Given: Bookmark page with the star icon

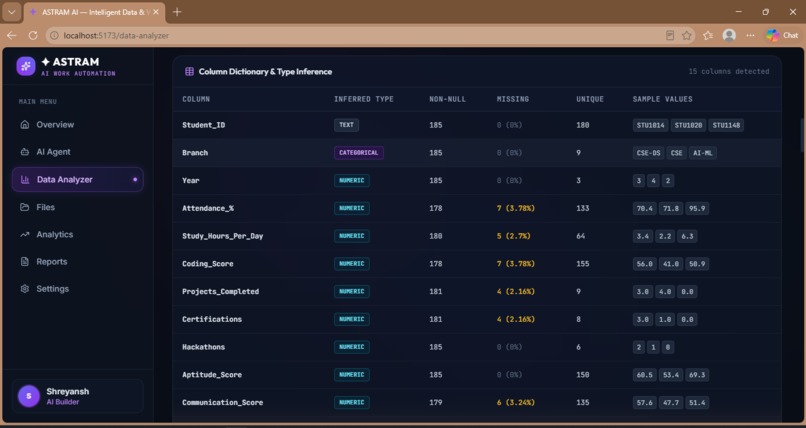Looking at the screenshot, I should click(x=687, y=35).
